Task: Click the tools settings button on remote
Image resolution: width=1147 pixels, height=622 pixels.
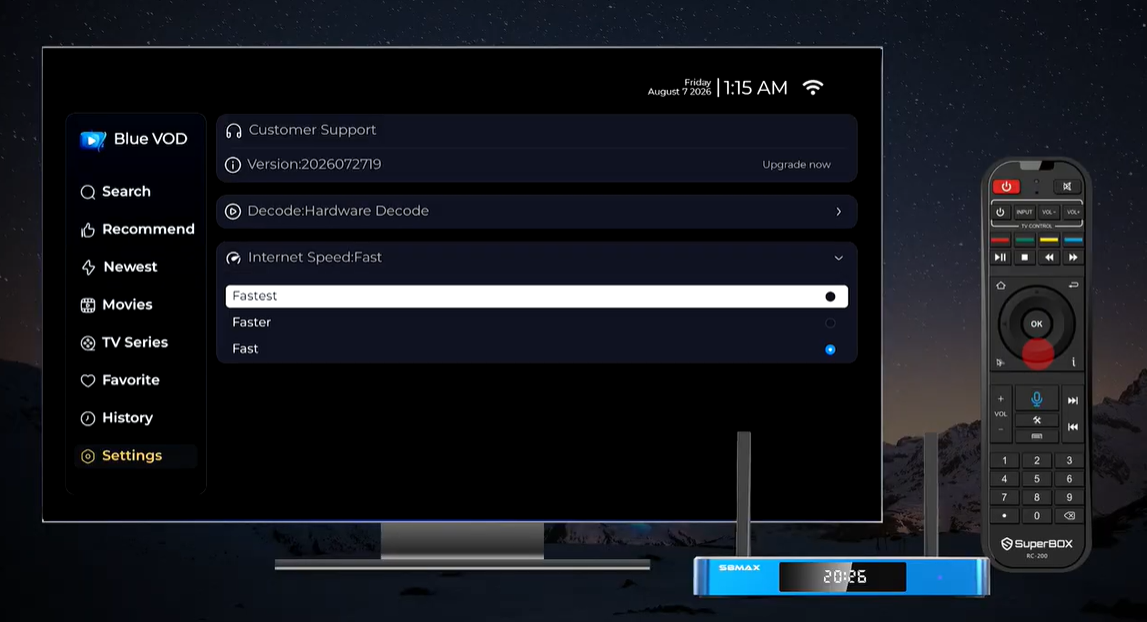Action: pos(1037,421)
